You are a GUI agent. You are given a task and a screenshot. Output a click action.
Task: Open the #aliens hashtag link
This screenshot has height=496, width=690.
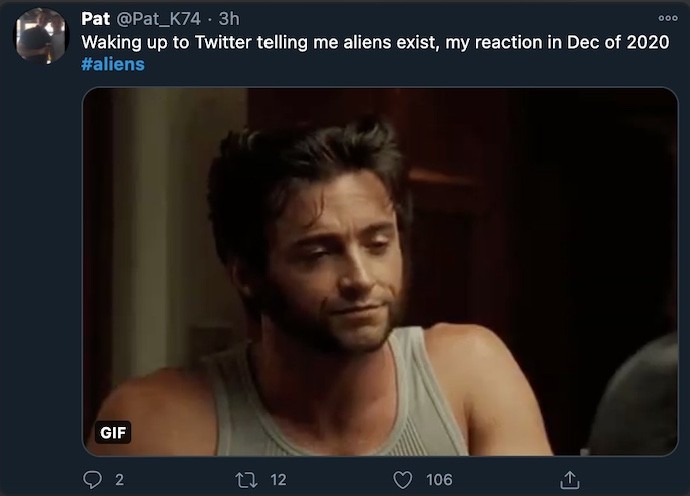(113, 64)
